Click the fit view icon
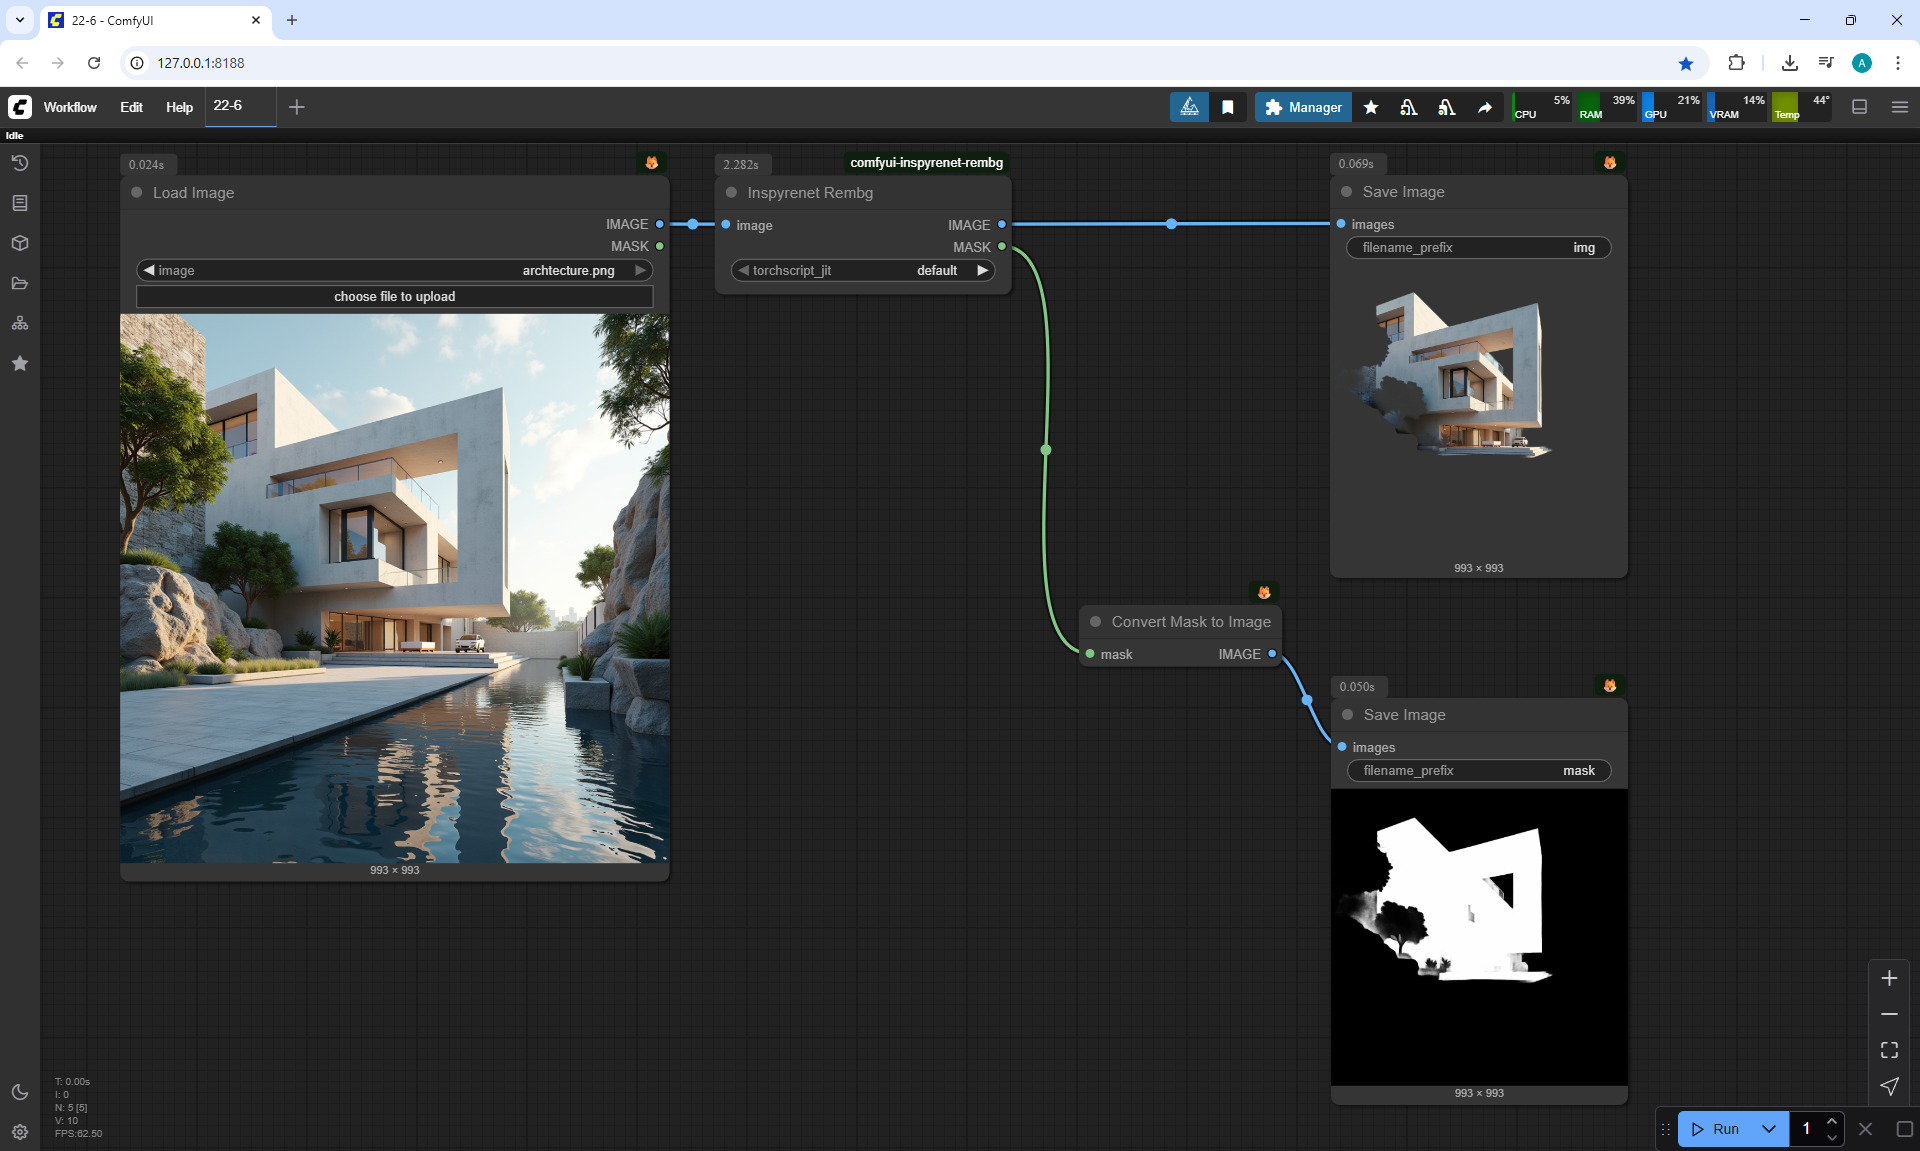The image size is (1920, 1151). pyautogui.click(x=1889, y=1050)
